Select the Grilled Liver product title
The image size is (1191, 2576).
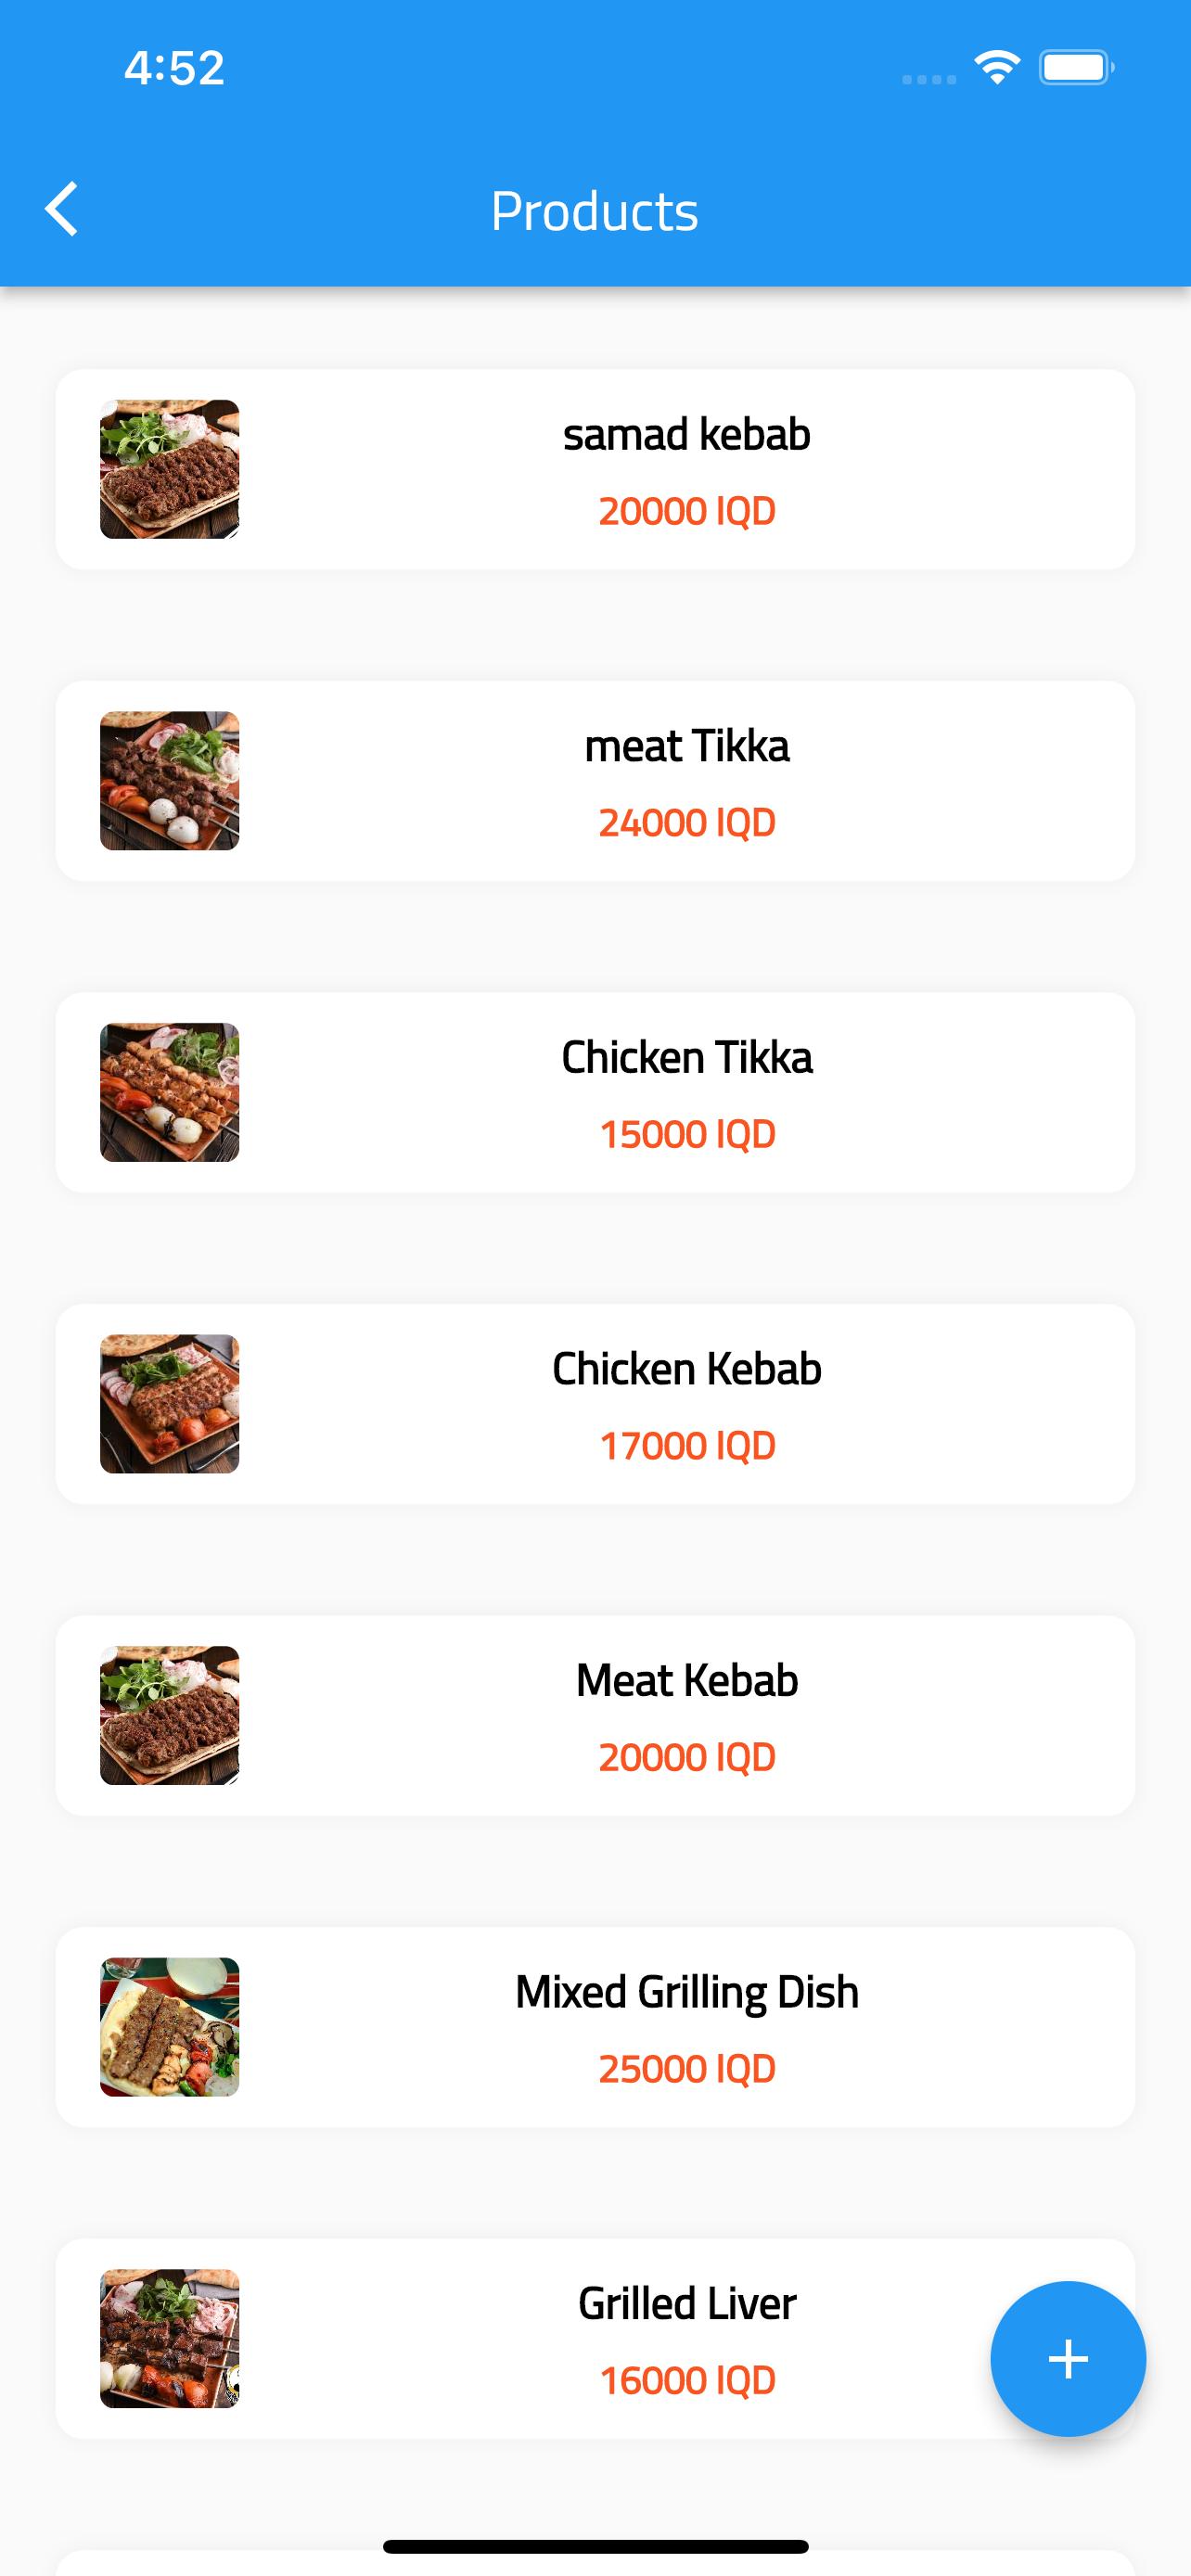[687, 2304]
